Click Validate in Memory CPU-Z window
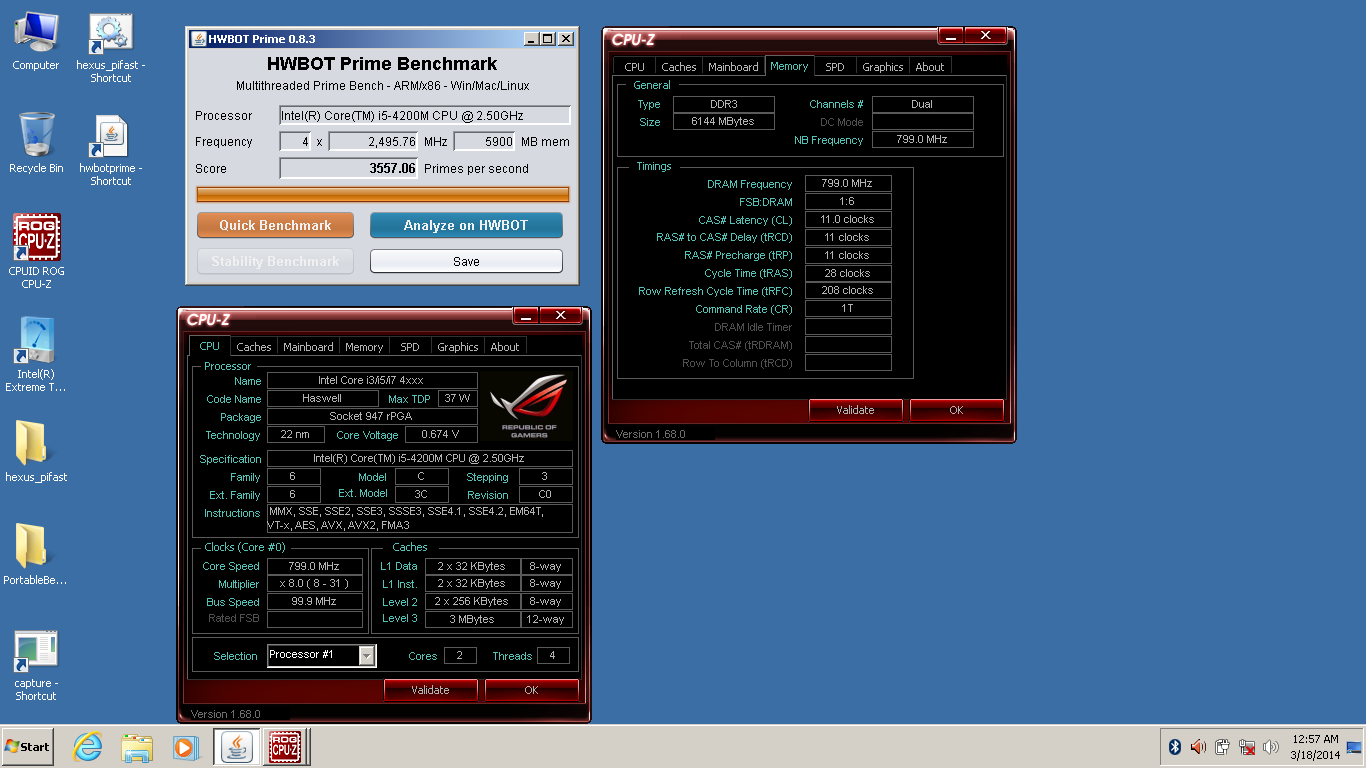 click(855, 410)
